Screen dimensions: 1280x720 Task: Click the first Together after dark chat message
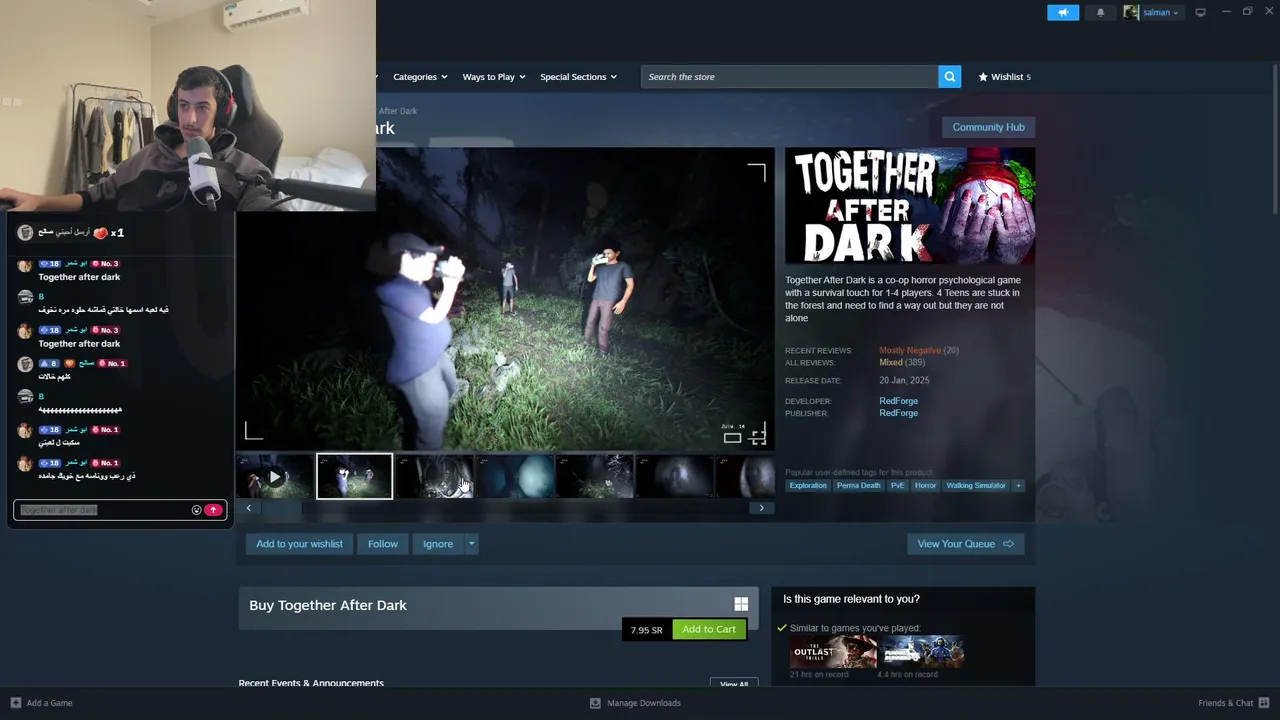click(79, 277)
